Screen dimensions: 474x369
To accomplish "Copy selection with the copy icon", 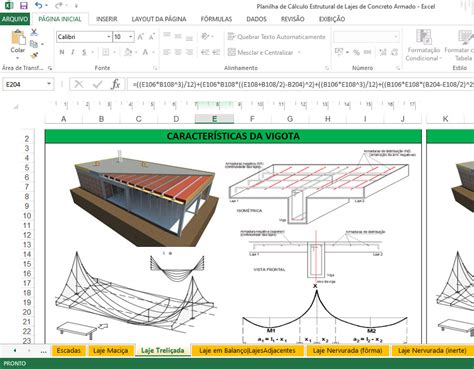I will point(34,44).
